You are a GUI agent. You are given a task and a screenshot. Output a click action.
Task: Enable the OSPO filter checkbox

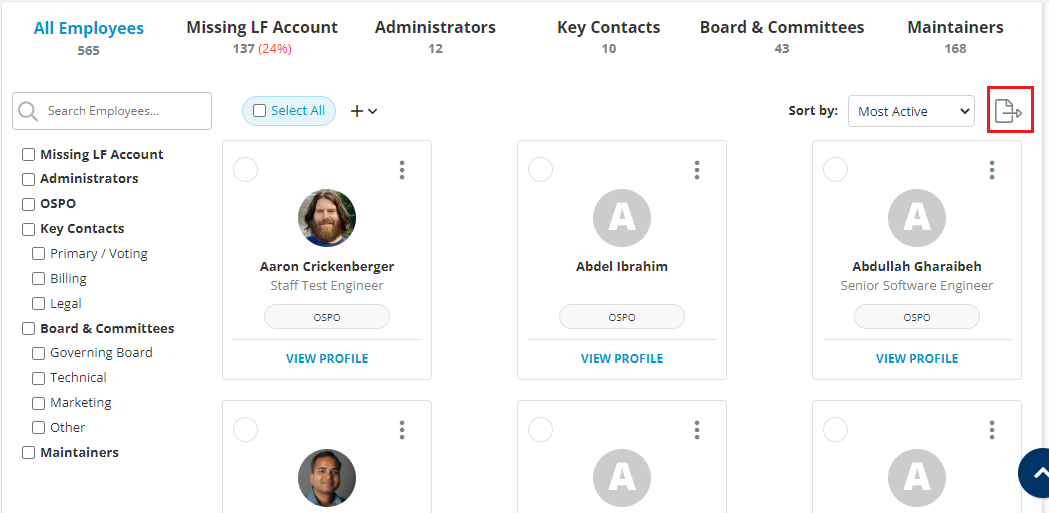pos(29,204)
